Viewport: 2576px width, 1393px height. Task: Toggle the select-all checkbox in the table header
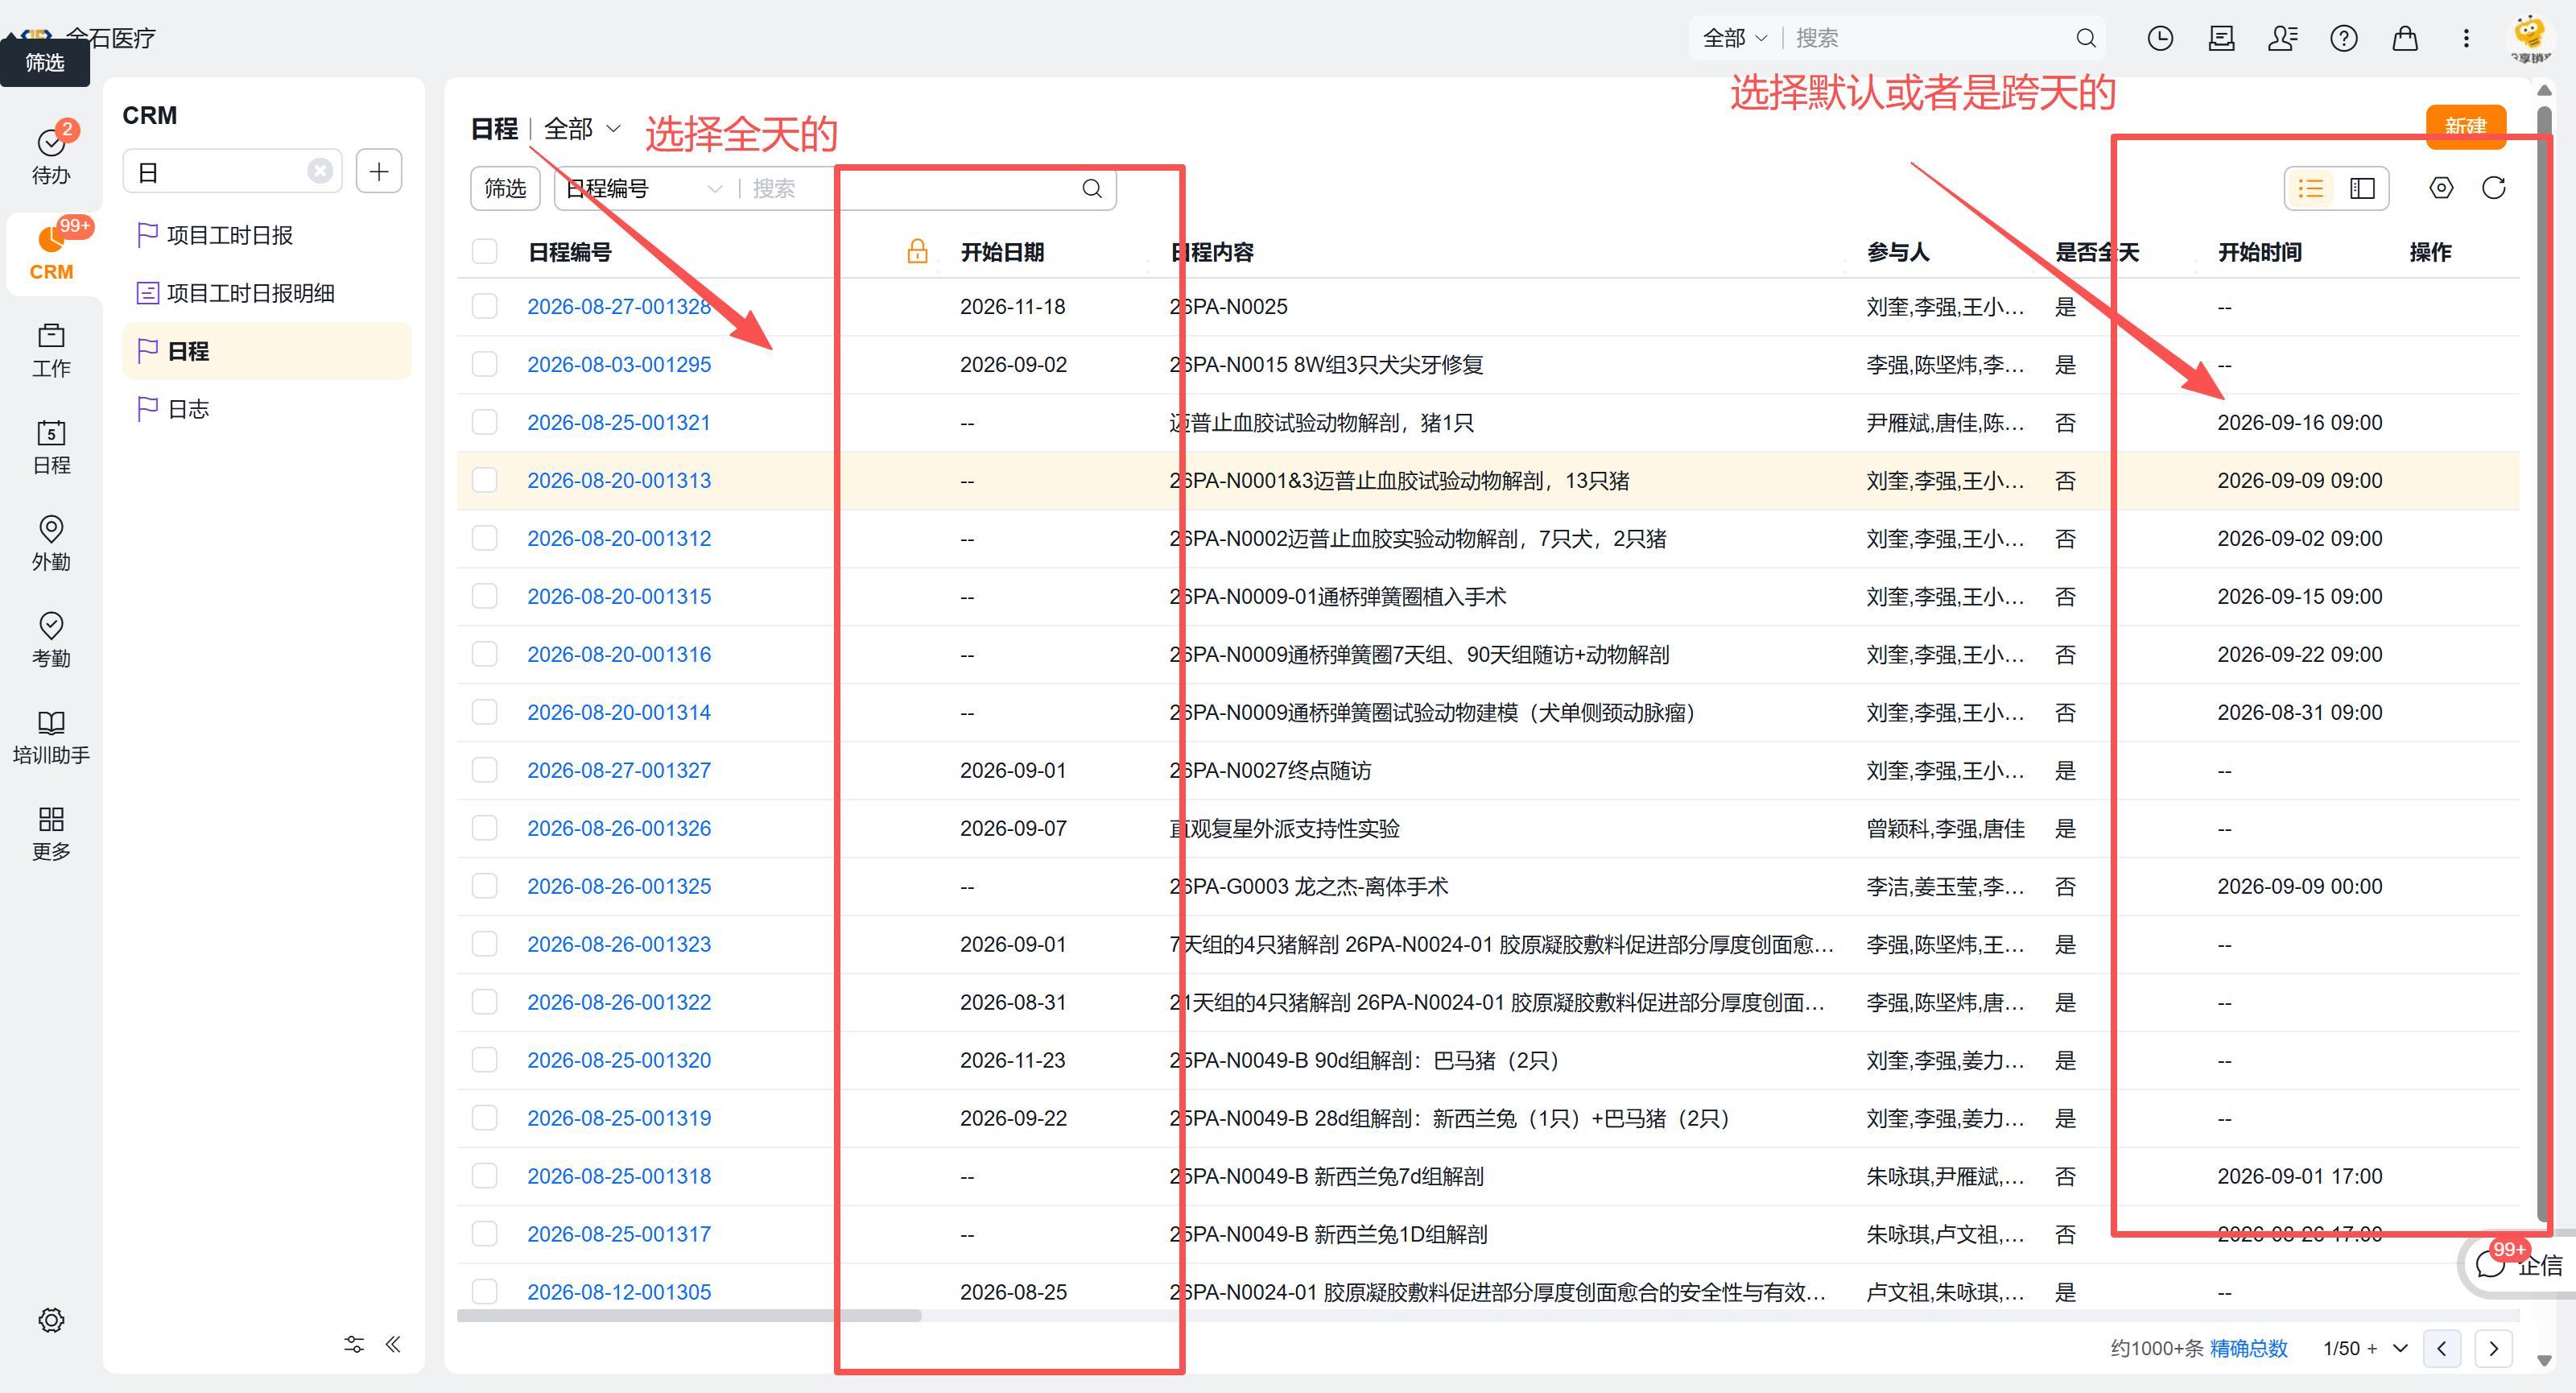click(485, 251)
